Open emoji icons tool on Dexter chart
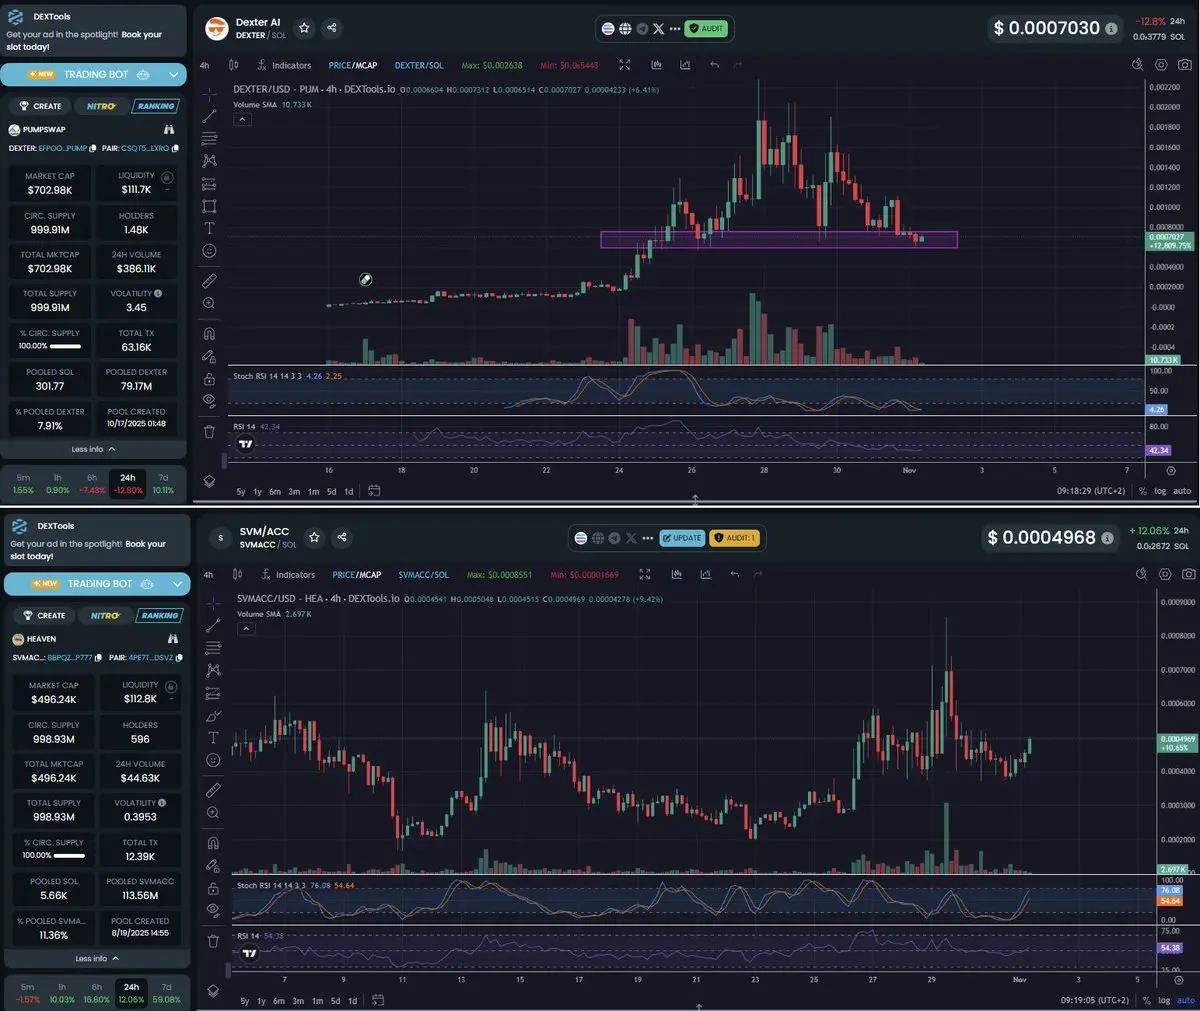Image resolution: width=1200 pixels, height=1011 pixels. tap(209, 251)
